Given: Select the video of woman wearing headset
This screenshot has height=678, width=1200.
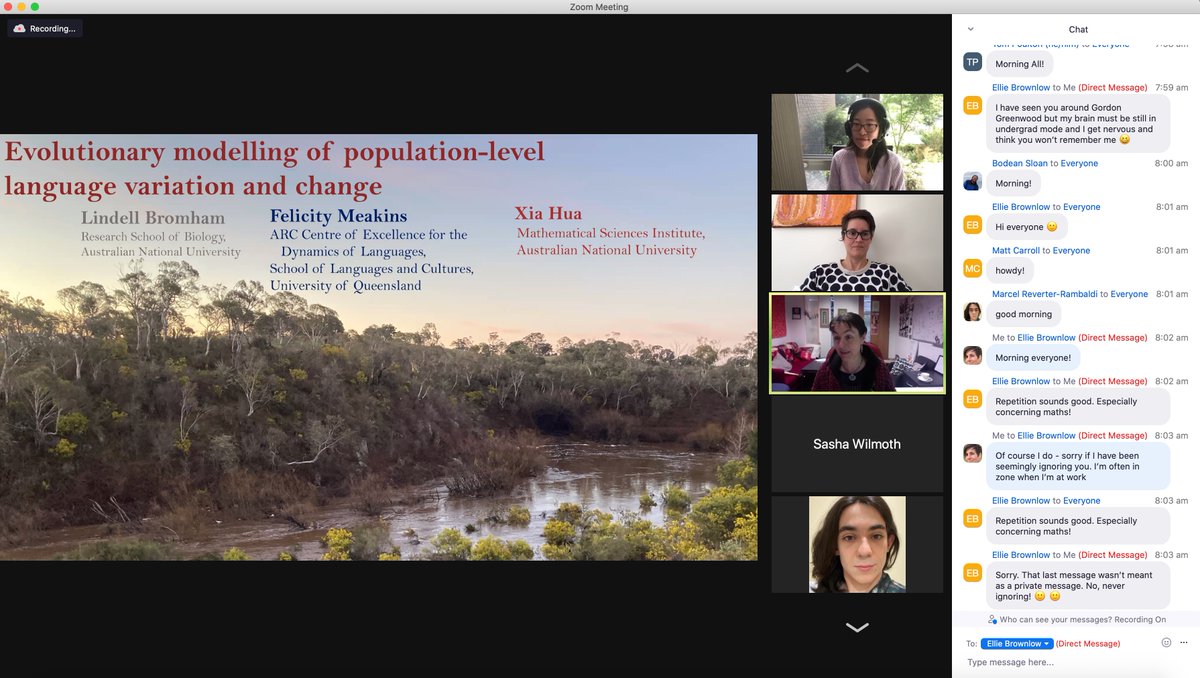Looking at the screenshot, I should (x=857, y=142).
